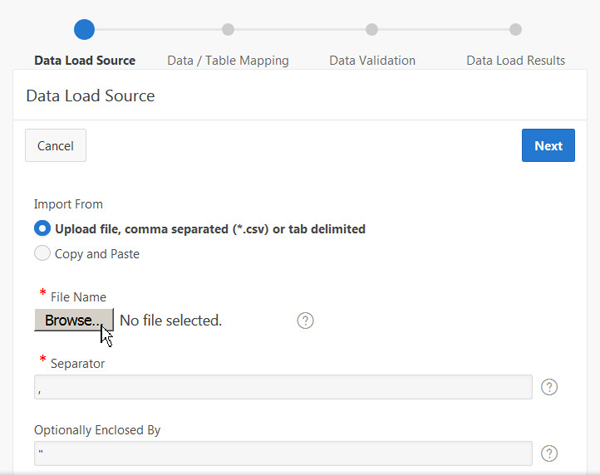Click the Data Load Source panel heading
The image size is (600, 475).
[89, 96]
